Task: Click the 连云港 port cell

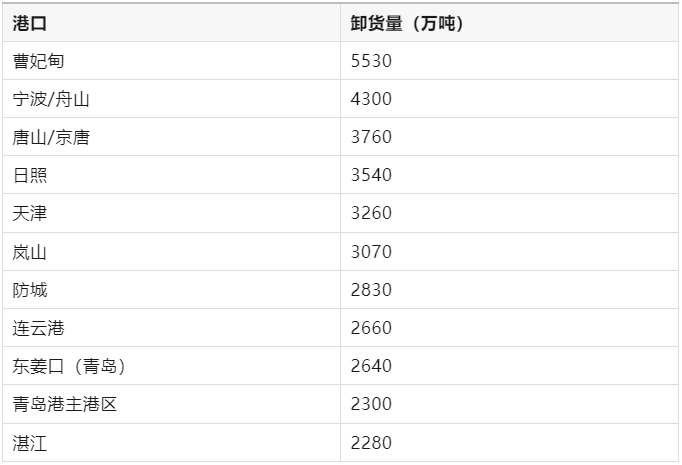Action: (x=171, y=328)
